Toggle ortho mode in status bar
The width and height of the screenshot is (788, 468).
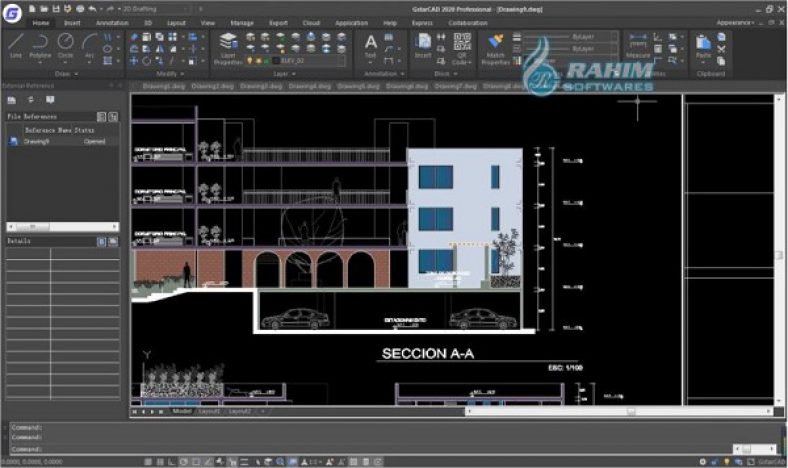172,461
